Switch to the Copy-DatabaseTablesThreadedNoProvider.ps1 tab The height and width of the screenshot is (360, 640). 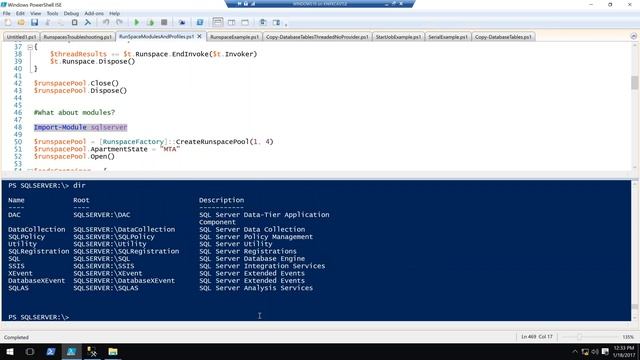tap(317, 37)
